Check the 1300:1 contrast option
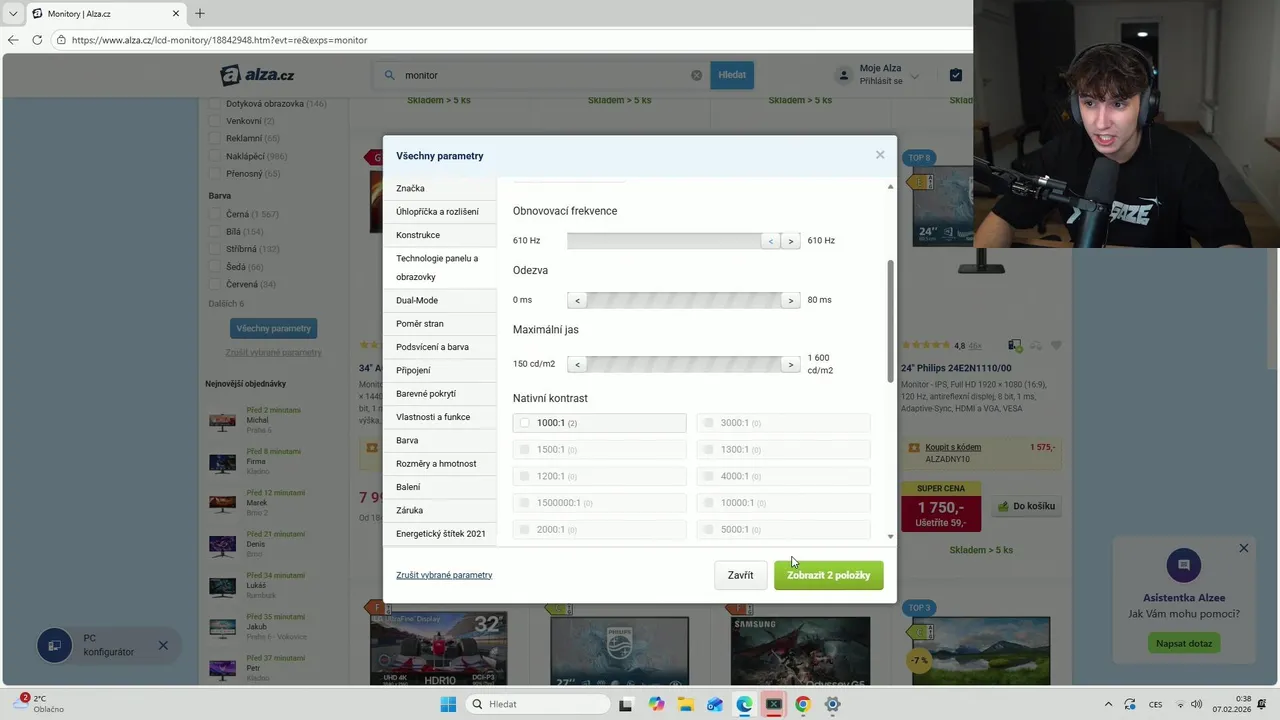The width and height of the screenshot is (1280, 720). point(708,450)
